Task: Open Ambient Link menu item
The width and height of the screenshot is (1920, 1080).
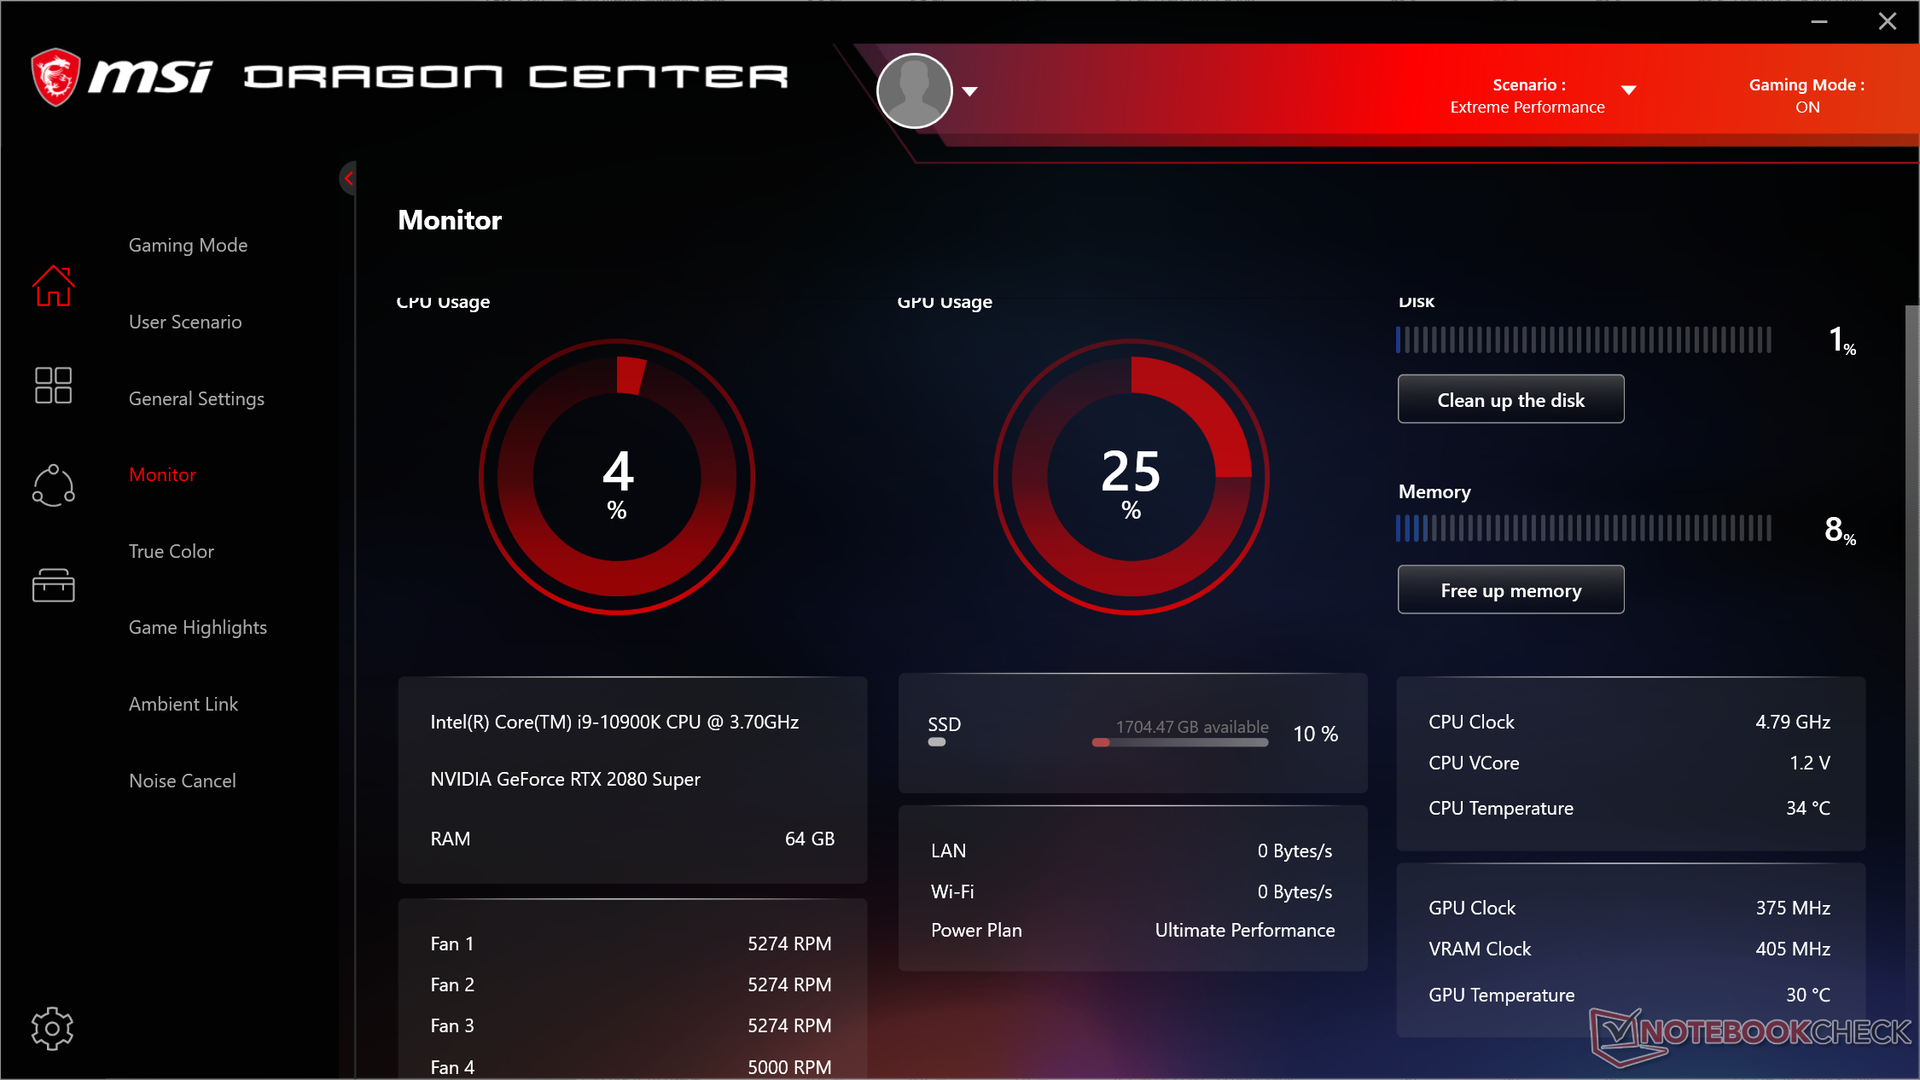Action: tap(183, 704)
